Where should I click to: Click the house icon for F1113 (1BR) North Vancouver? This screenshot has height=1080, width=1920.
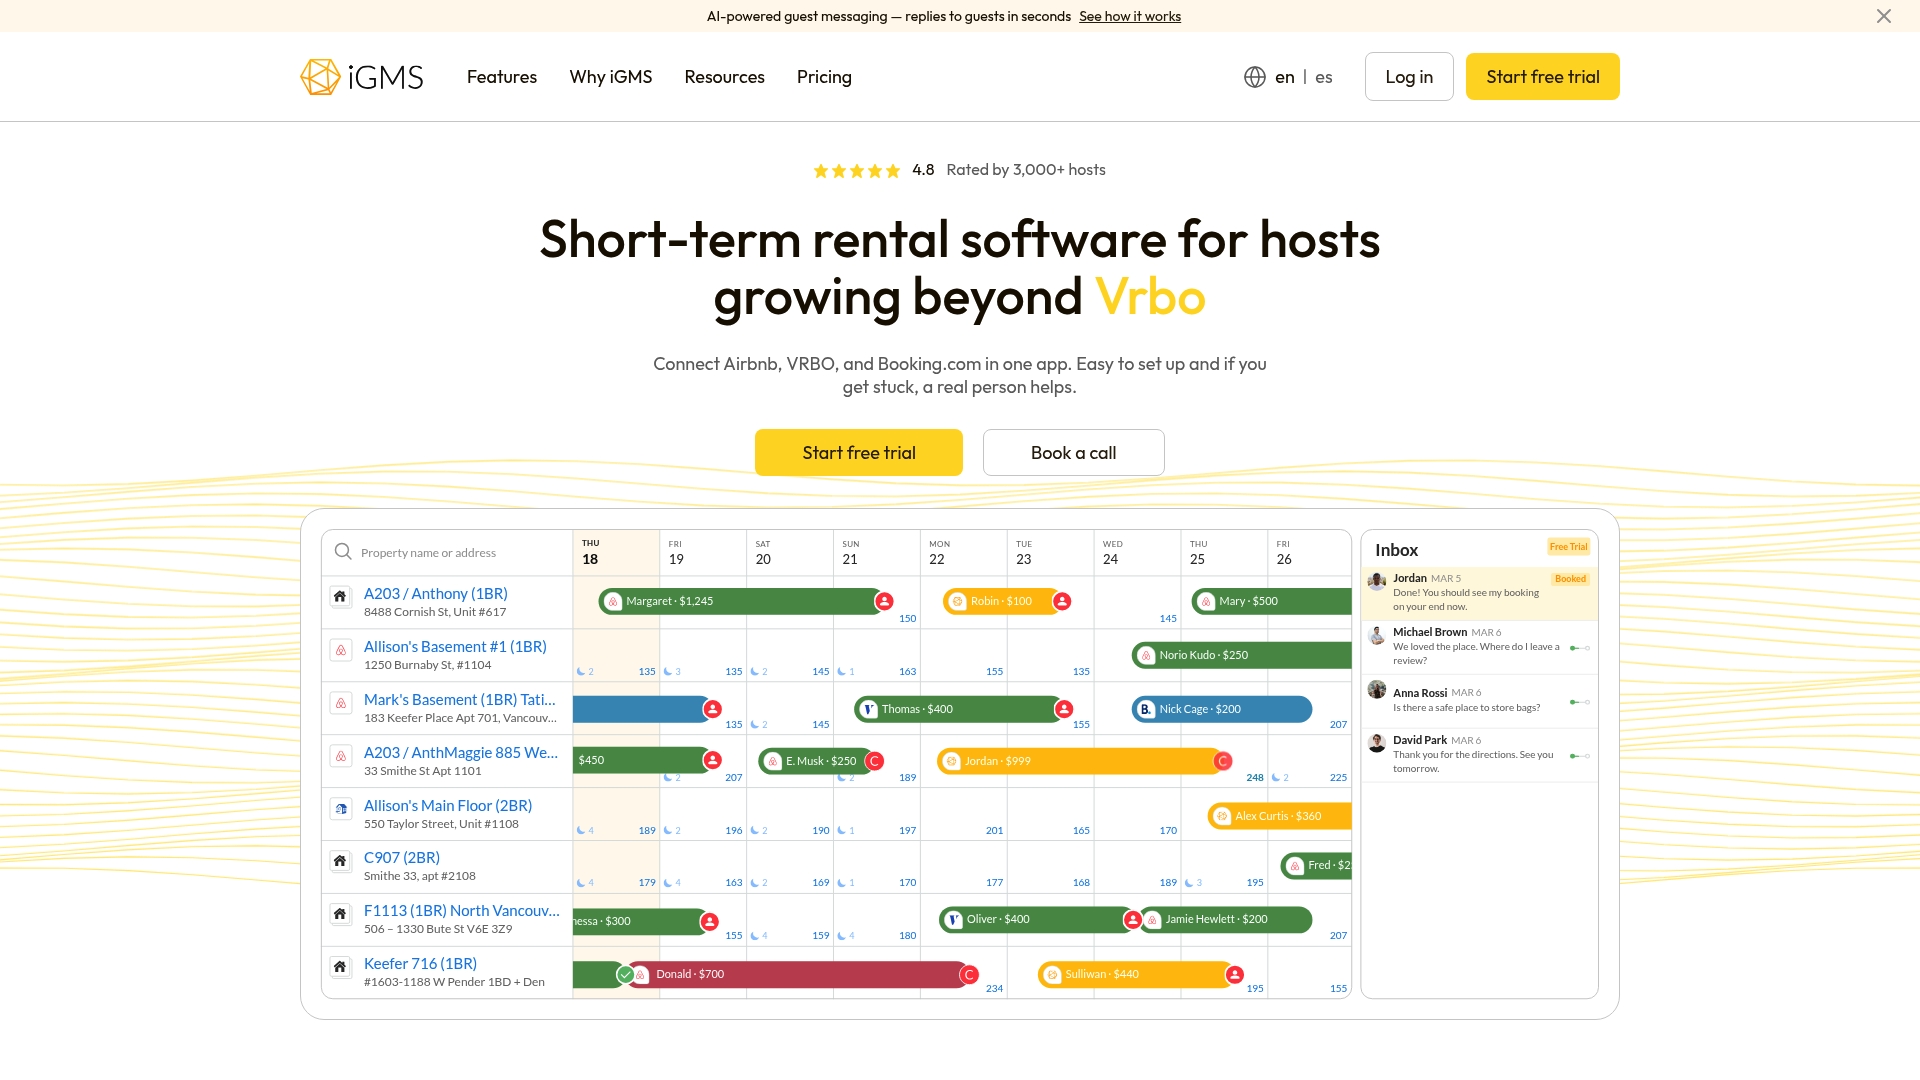pos(340,914)
